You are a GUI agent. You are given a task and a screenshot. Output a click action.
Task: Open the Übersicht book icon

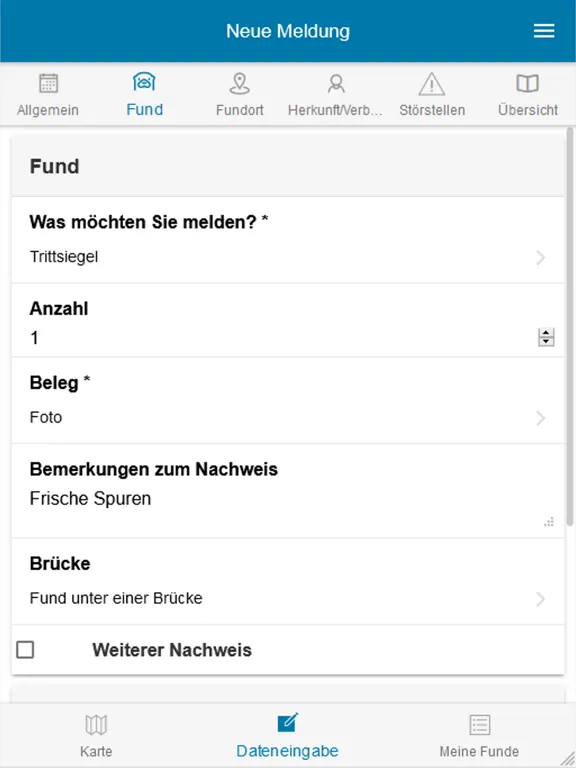528,83
